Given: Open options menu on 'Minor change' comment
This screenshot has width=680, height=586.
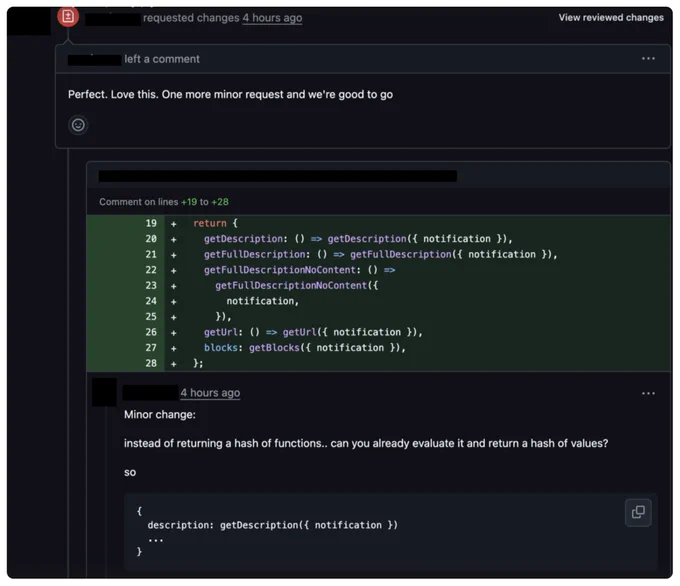Looking at the screenshot, I should pyautogui.click(x=648, y=393).
